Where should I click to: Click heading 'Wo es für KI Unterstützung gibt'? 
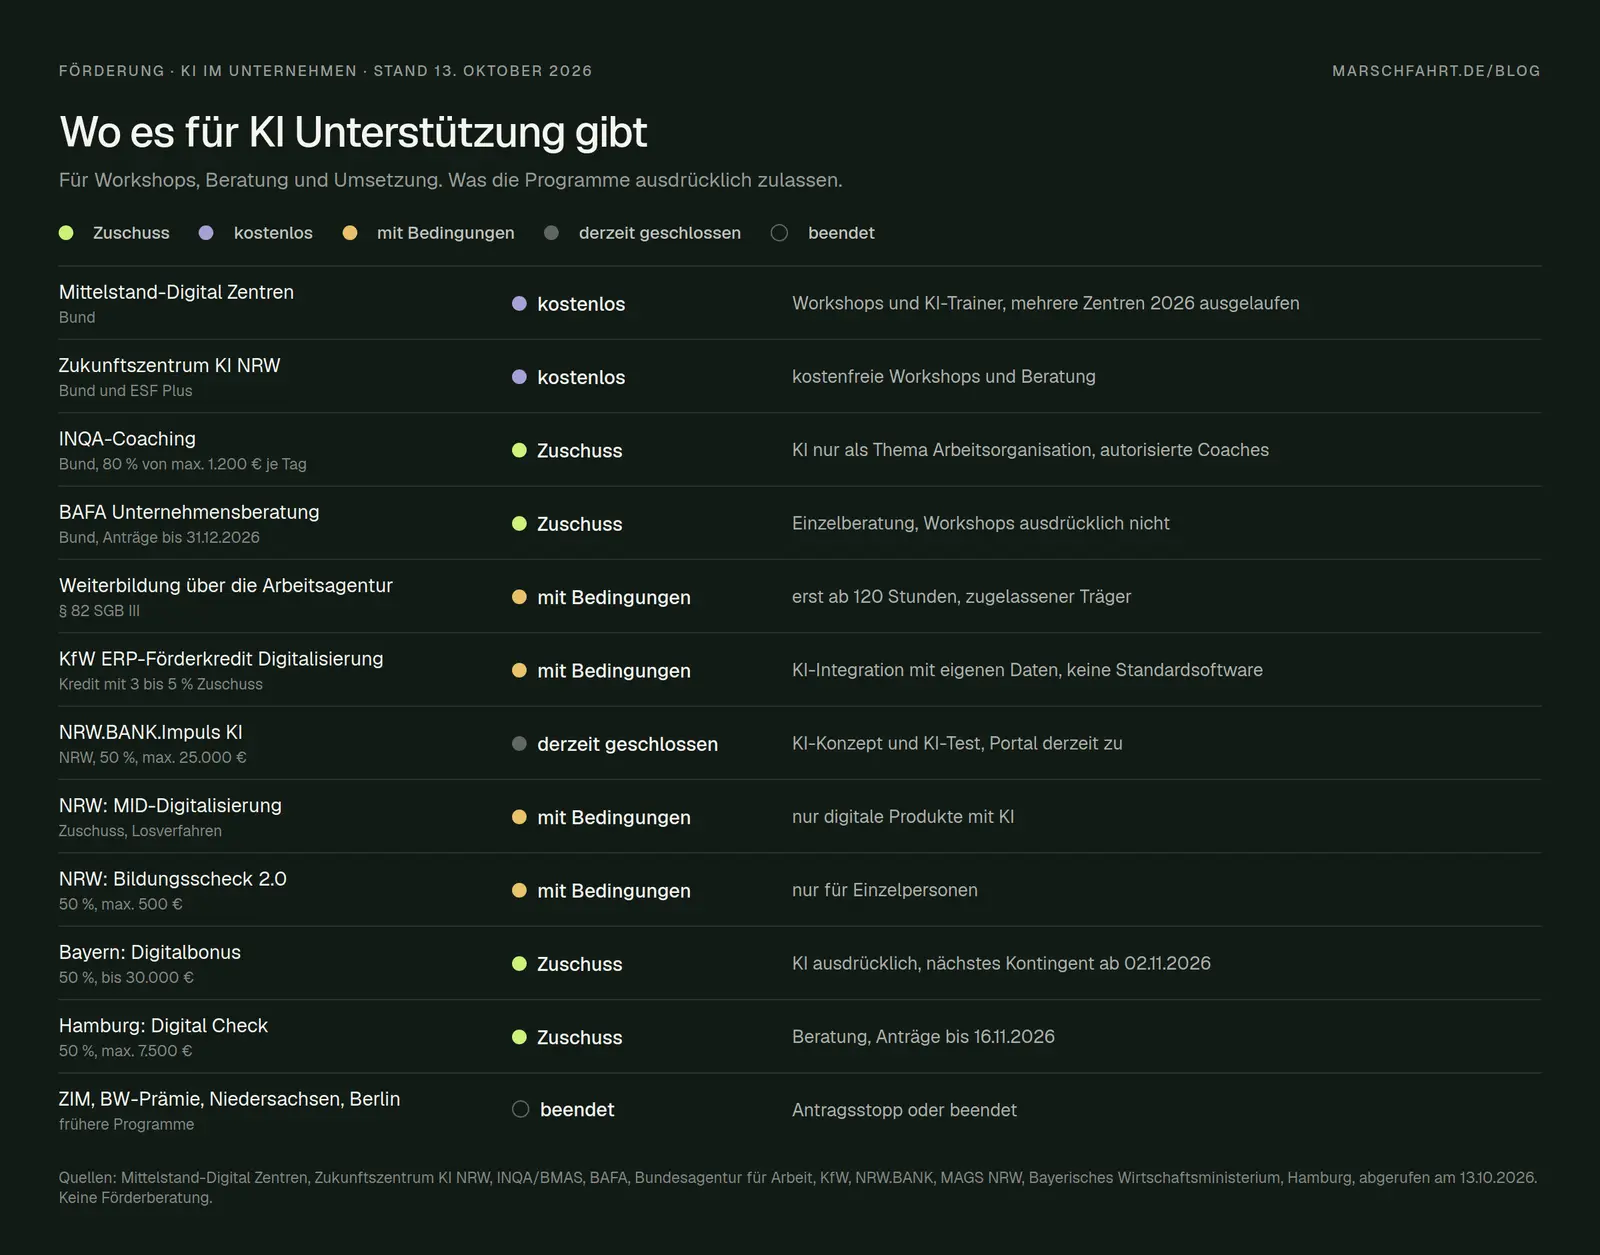click(353, 132)
